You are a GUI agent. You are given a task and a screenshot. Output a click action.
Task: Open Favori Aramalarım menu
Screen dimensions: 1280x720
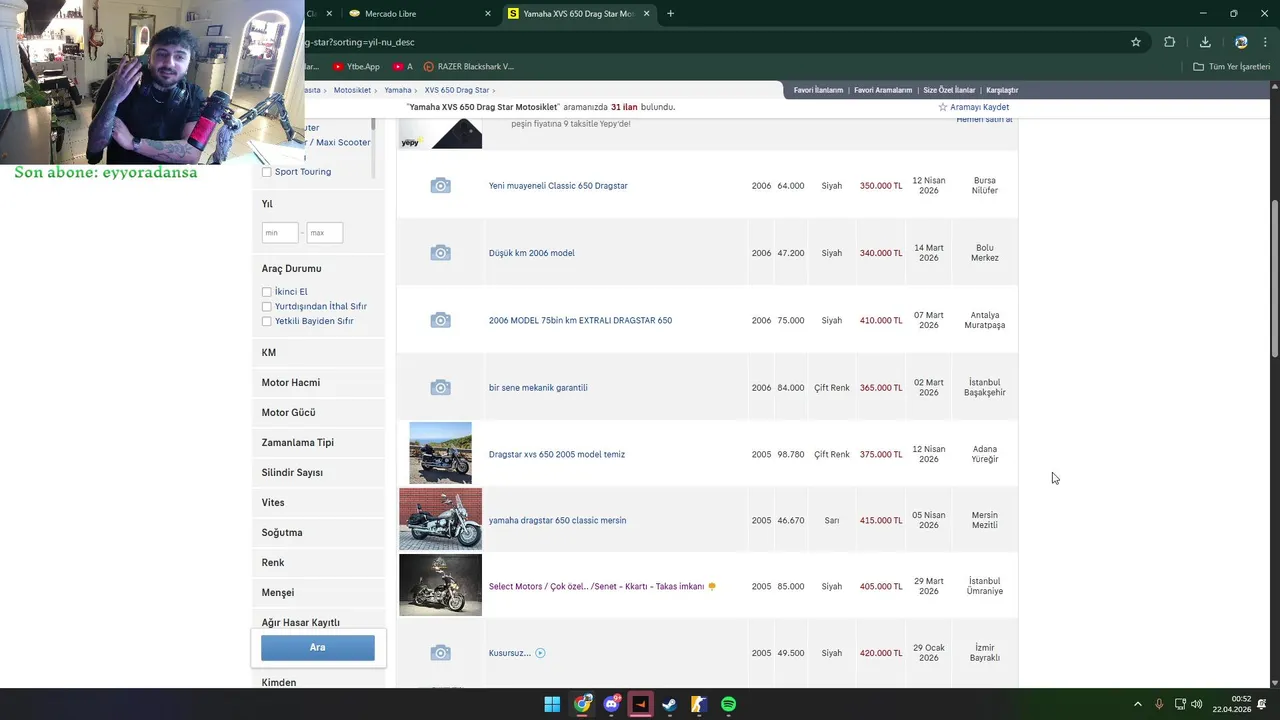(x=883, y=90)
